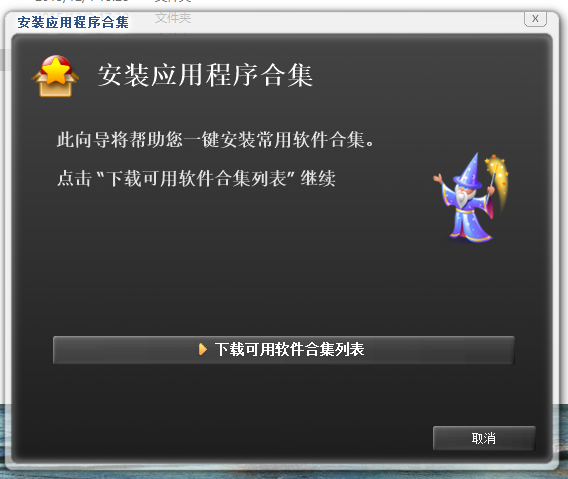The image size is (568, 479).
Task: Click the cardboard box beneath the star
Action: point(55,87)
